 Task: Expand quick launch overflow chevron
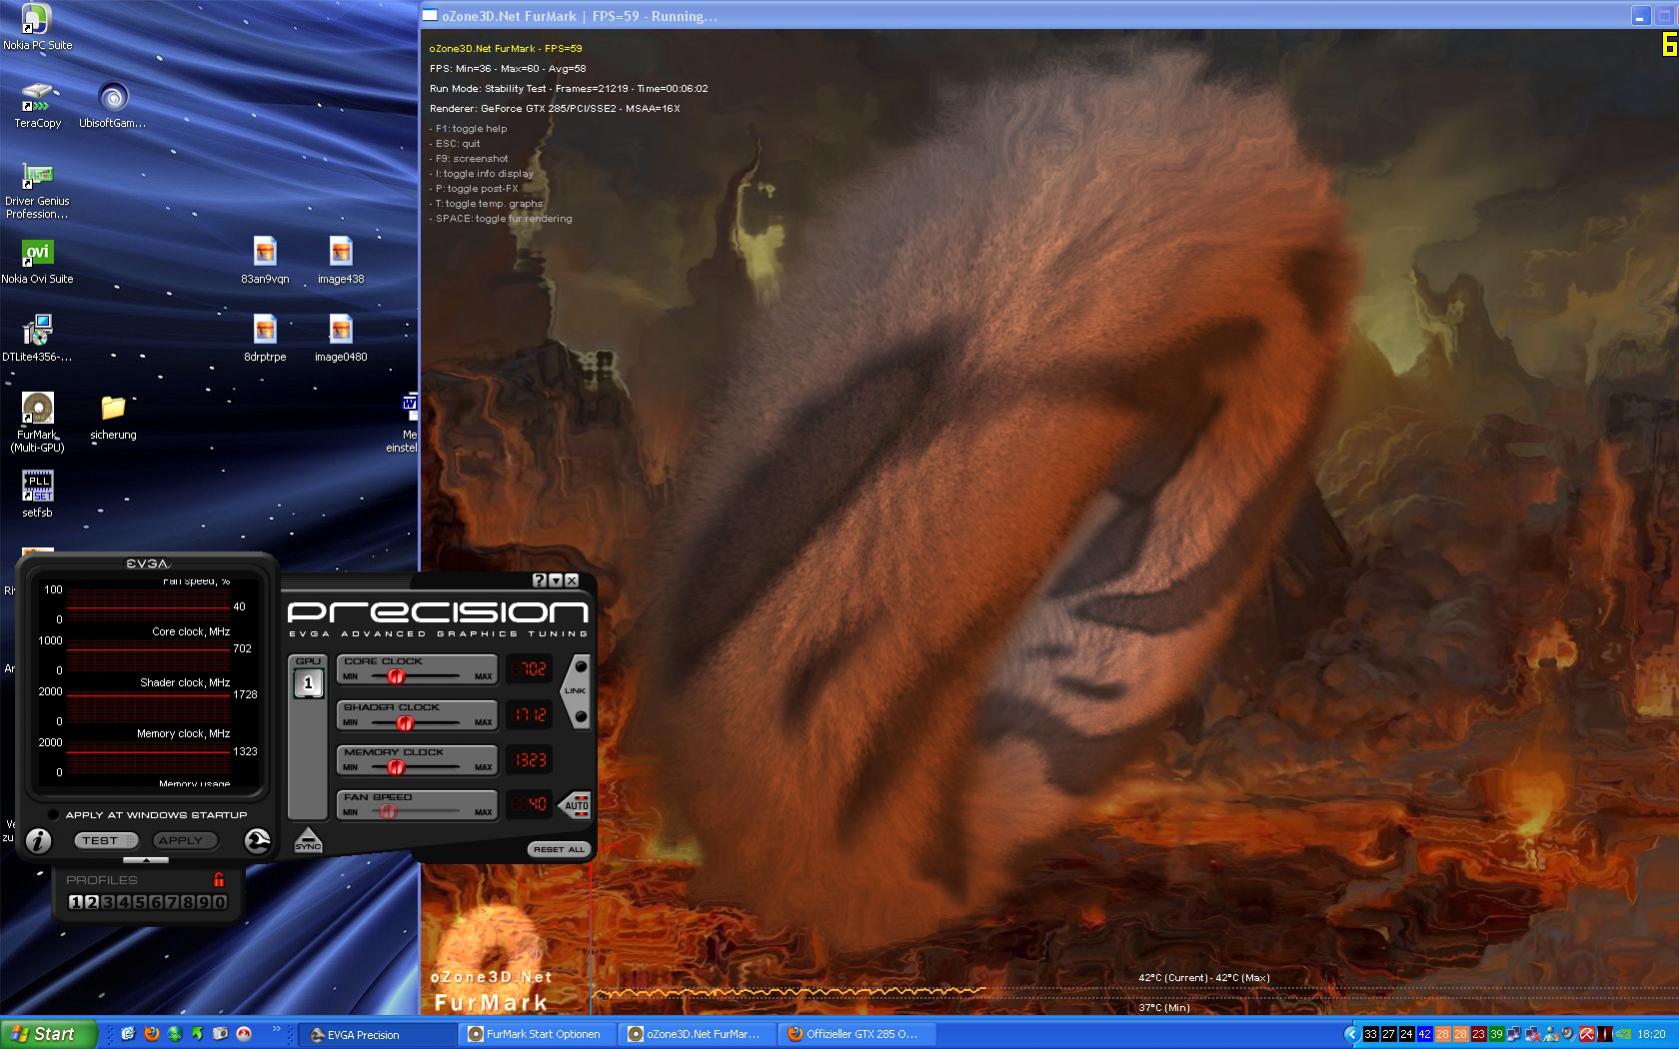click(277, 1030)
